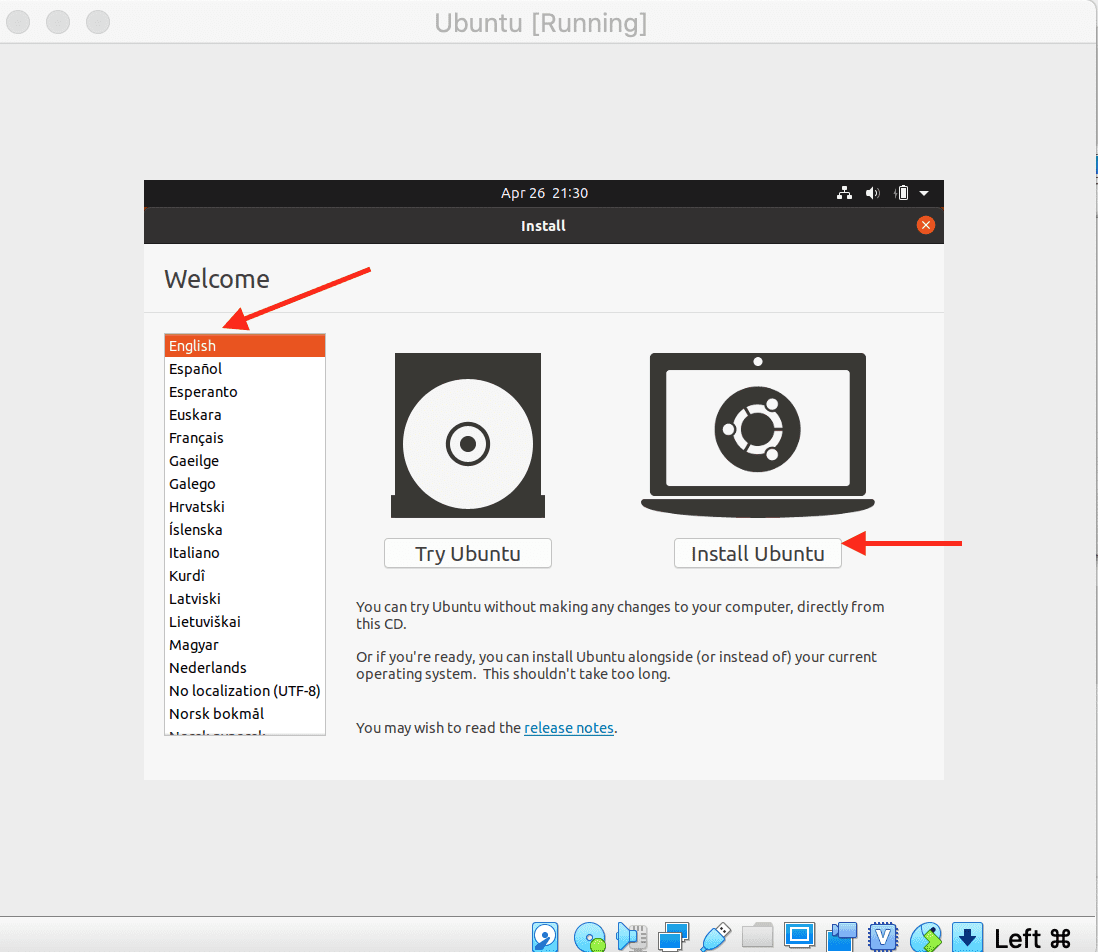Select Nederlands as the installer language
This screenshot has height=952, width=1098.
point(207,668)
